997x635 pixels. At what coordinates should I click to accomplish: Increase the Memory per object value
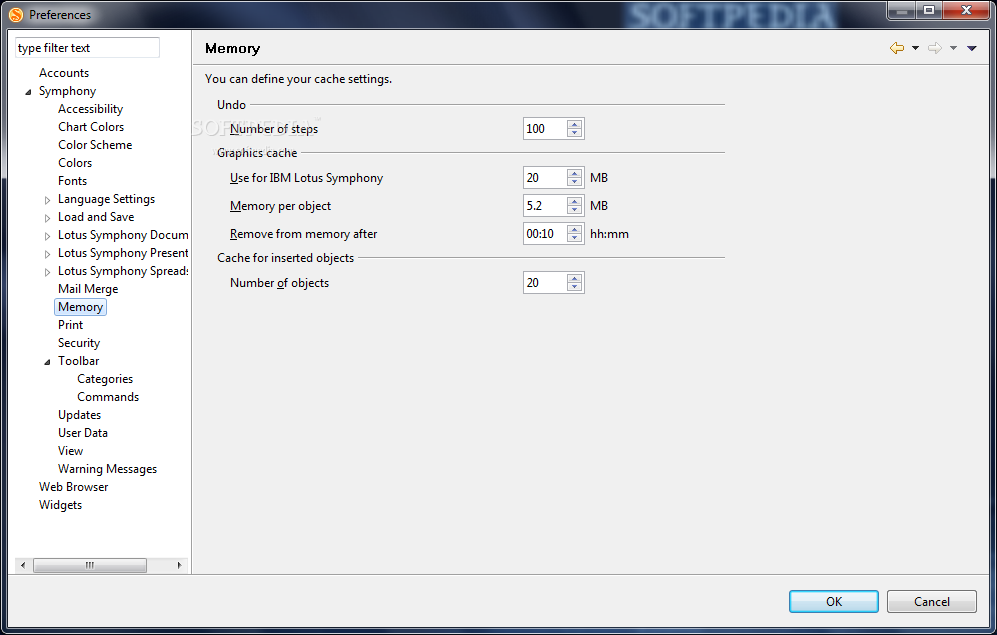click(x=575, y=201)
